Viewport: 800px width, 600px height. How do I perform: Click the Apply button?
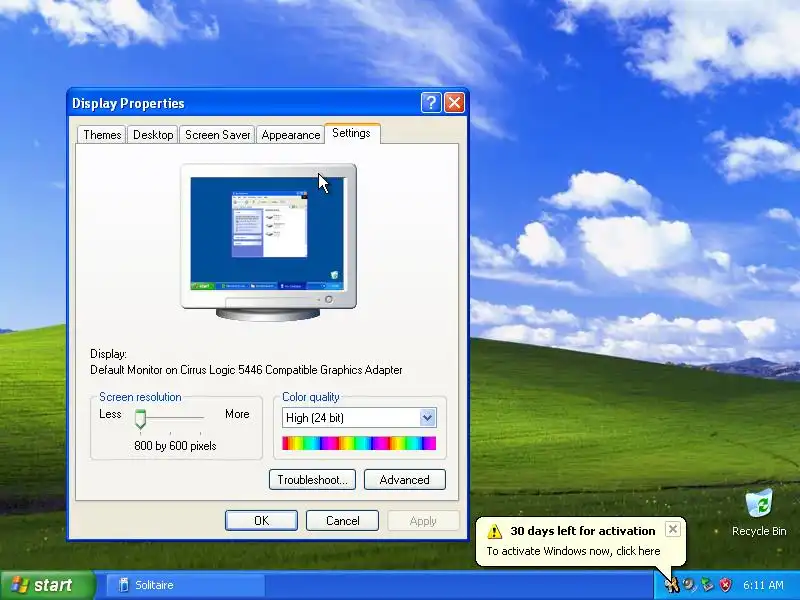point(423,520)
